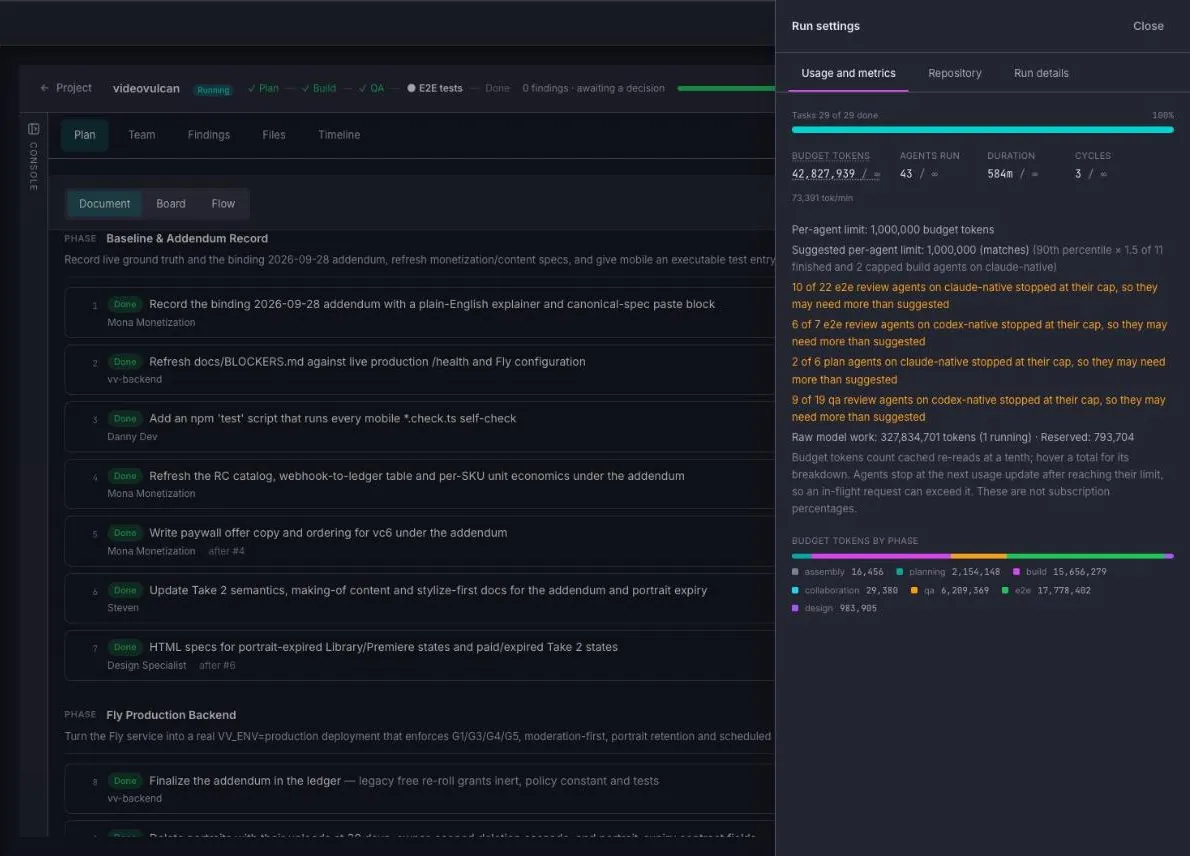Open task Update Take 2 semantics
The image size is (1190, 856).
420,599
